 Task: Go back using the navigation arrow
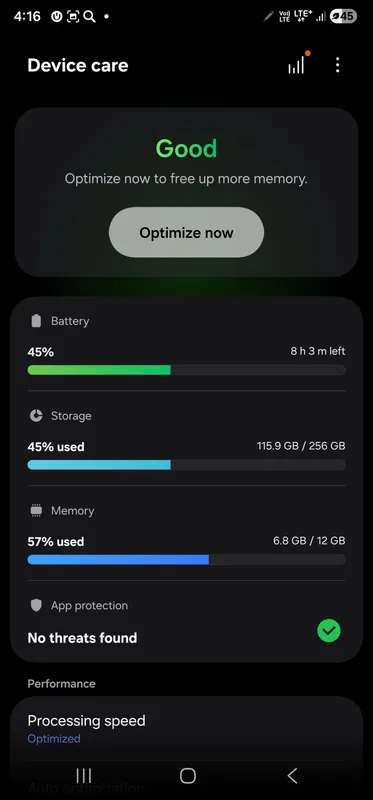pos(292,776)
